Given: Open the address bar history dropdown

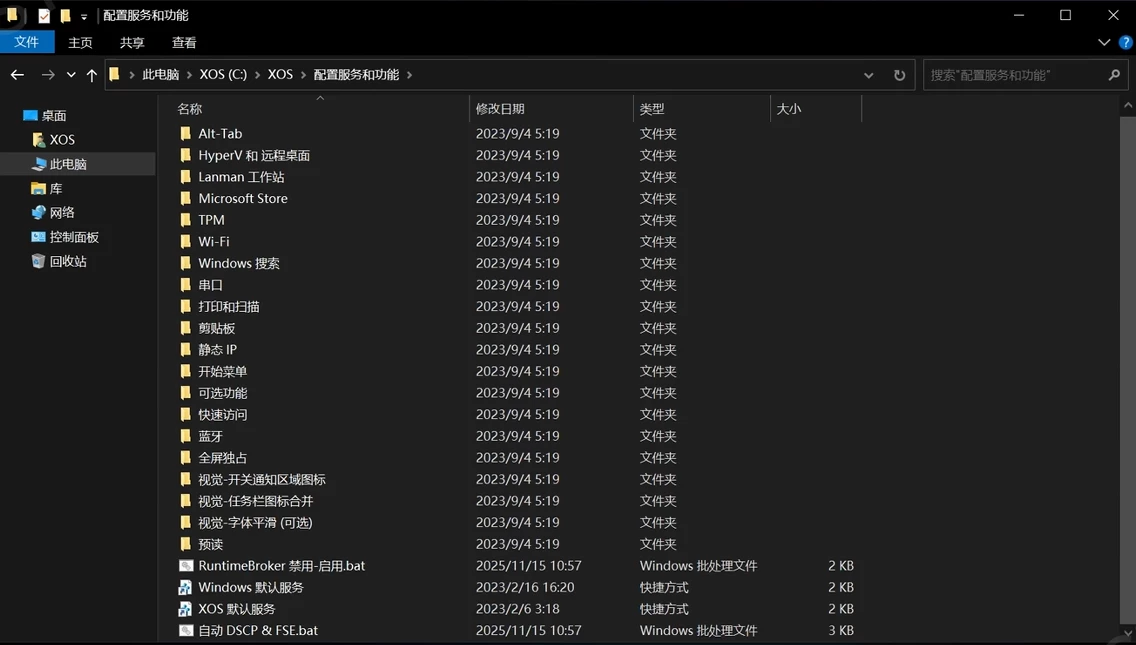Looking at the screenshot, I should pyautogui.click(x=869, y=75).
